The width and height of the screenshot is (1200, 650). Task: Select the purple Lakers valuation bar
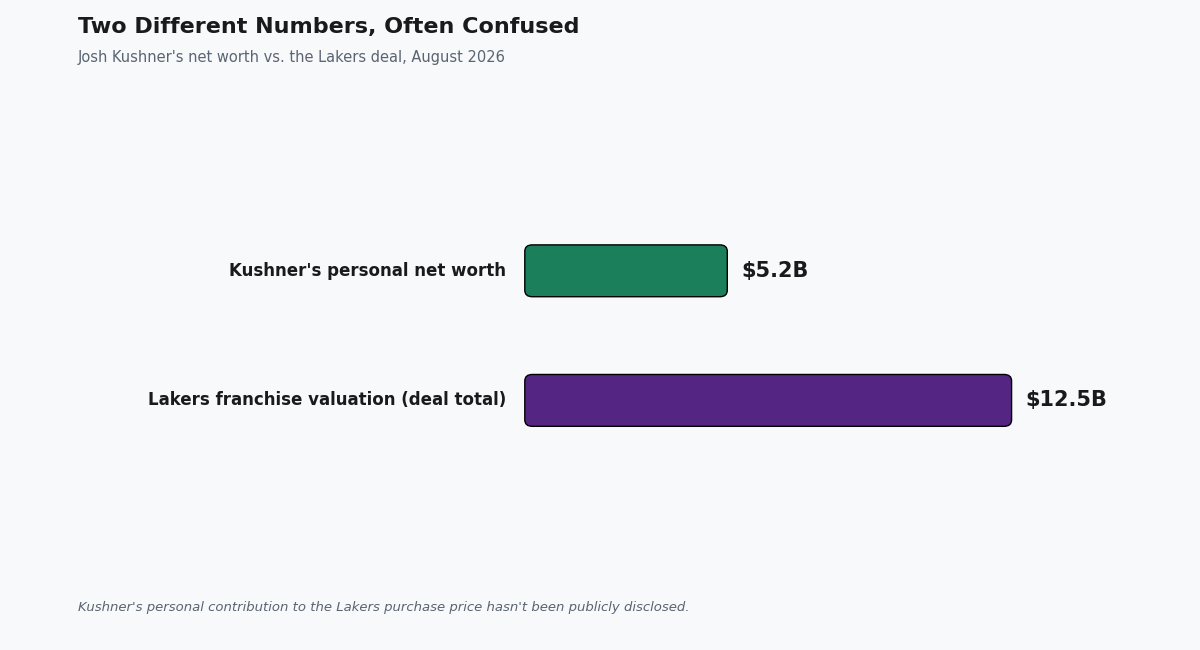point(768,400)
